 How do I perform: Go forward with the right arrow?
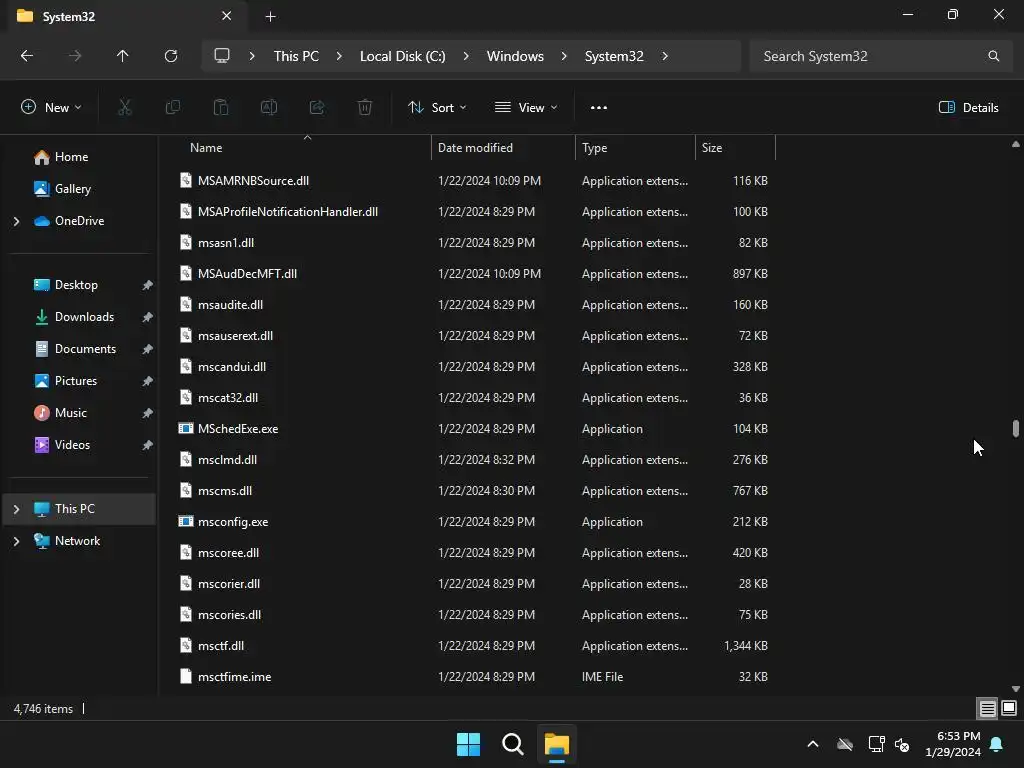(75, 56)
